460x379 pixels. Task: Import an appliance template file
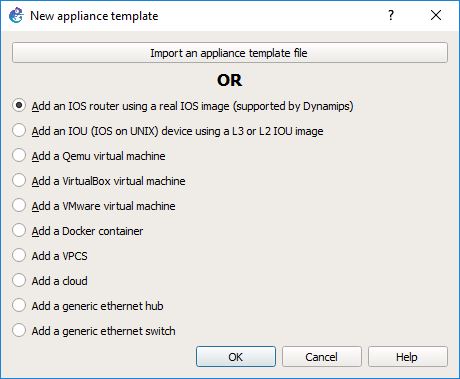pos(230,53)
